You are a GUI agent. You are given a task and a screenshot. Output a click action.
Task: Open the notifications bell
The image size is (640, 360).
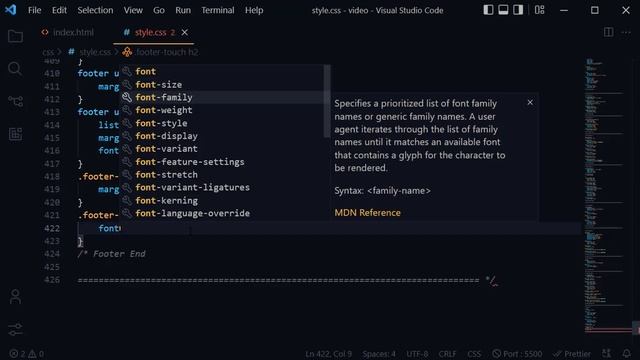[627, 353]
